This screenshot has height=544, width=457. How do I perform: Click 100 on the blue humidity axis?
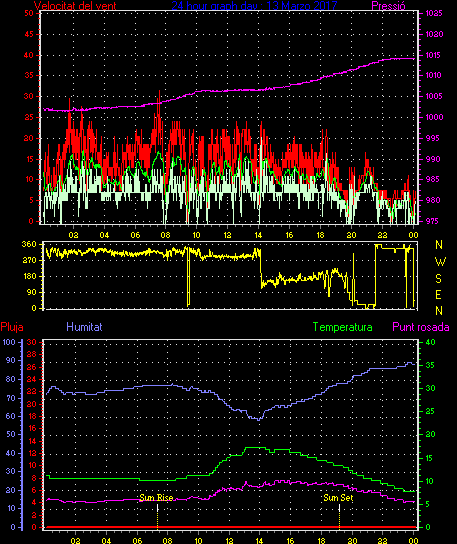tap(9, 342)
